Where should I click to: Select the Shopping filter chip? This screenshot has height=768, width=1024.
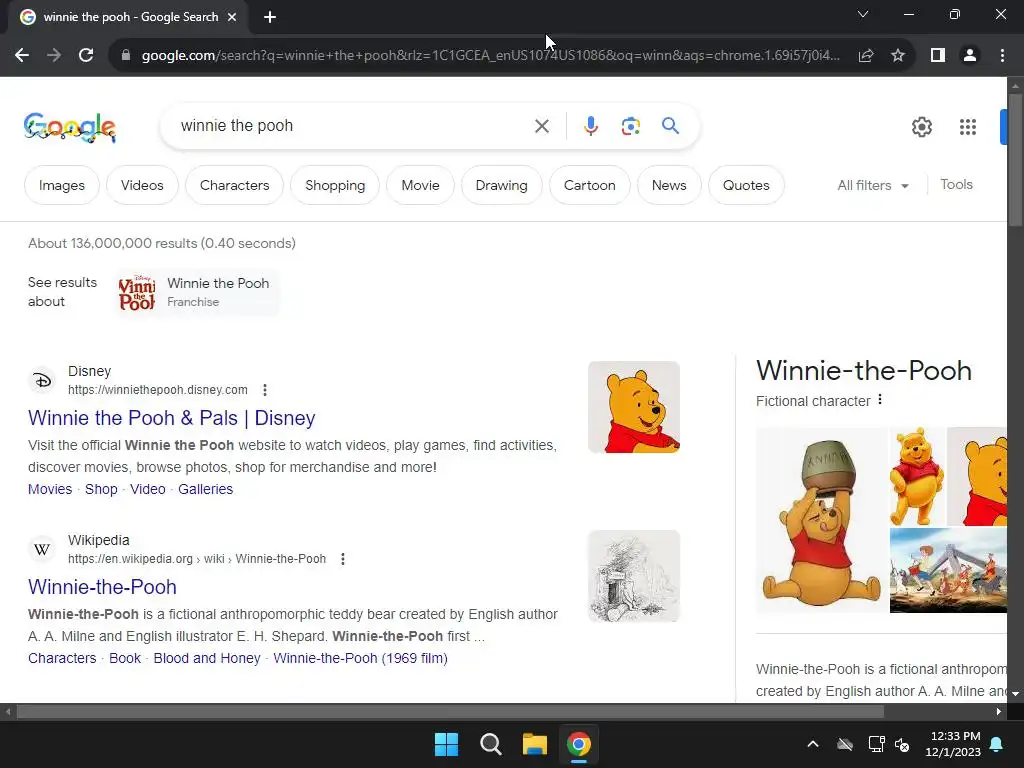pyautogui.click(x=335, y=185)
